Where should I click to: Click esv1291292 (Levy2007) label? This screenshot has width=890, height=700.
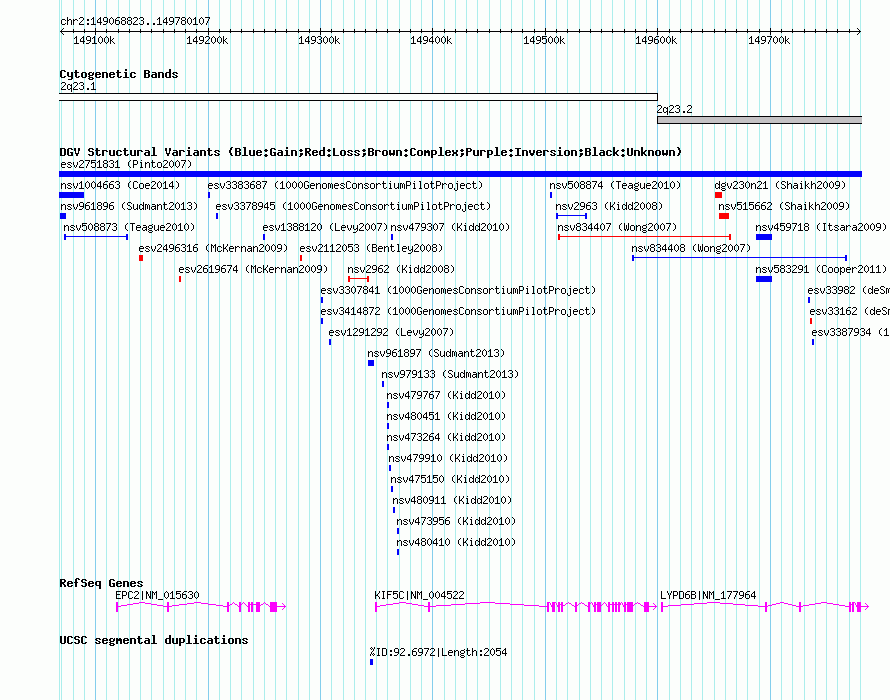coord(391,332)
